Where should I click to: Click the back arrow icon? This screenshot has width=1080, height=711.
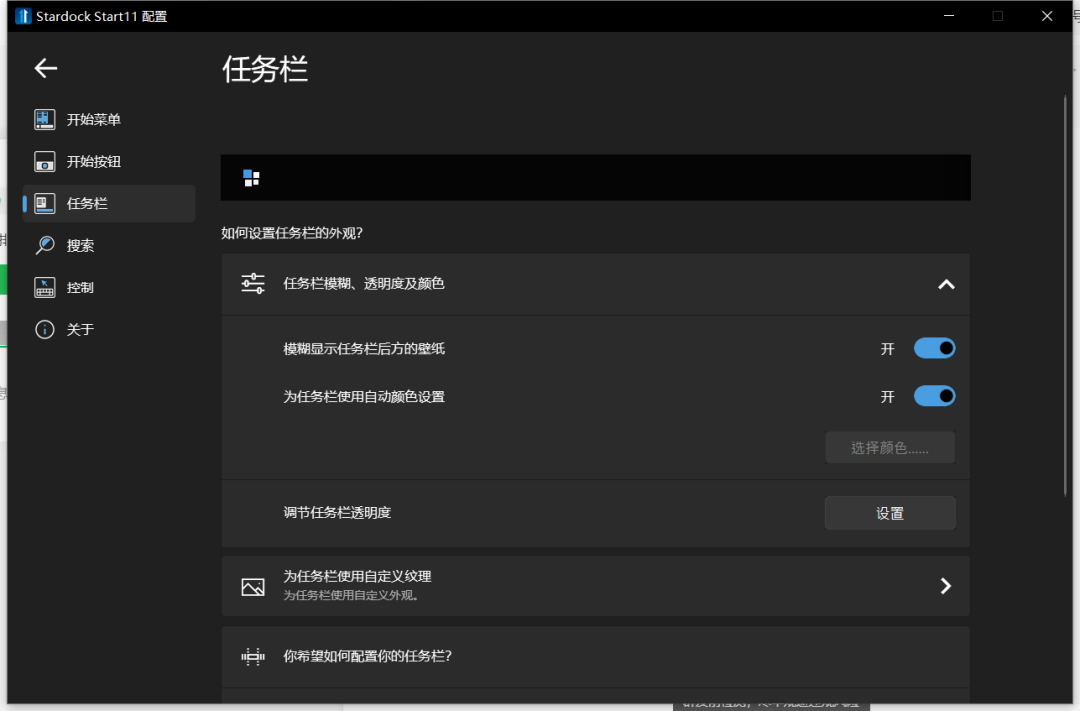[46, 68]
